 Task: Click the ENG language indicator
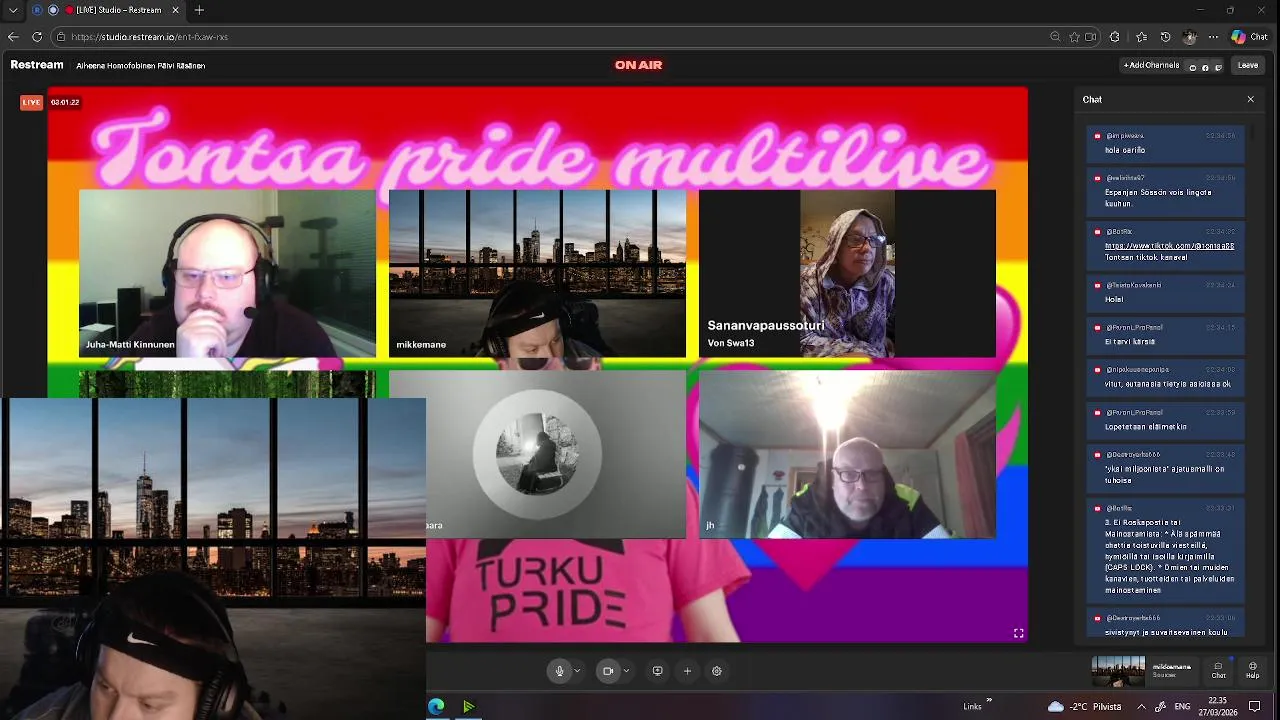point(1182,707)
